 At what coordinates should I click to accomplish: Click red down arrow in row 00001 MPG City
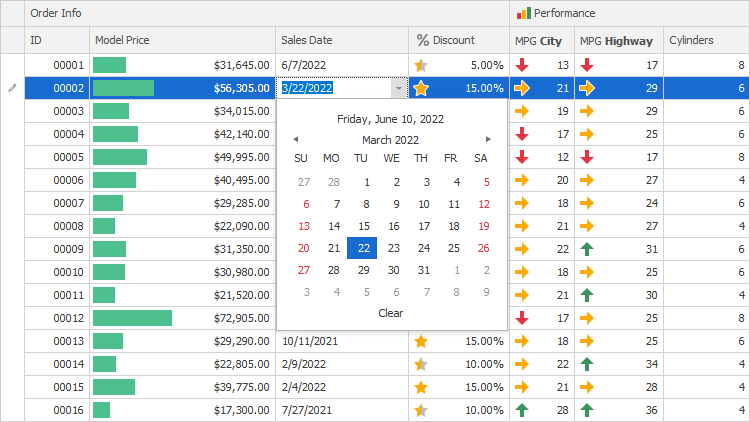tap(522, 65)
